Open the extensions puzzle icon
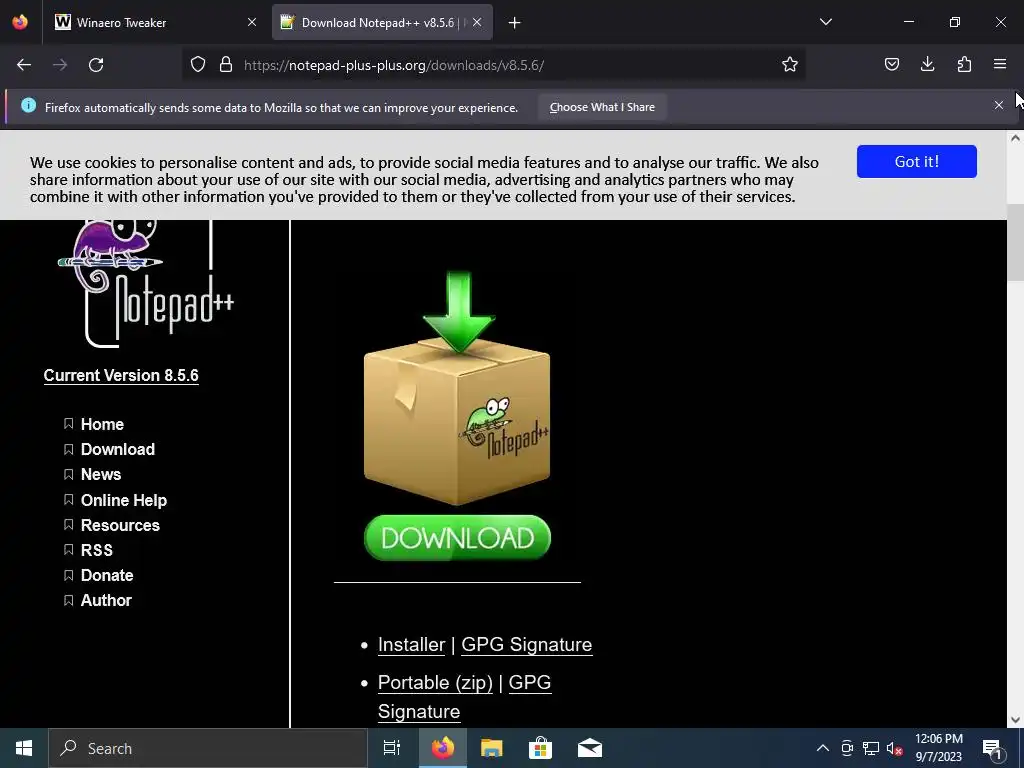 pos(964,65)
